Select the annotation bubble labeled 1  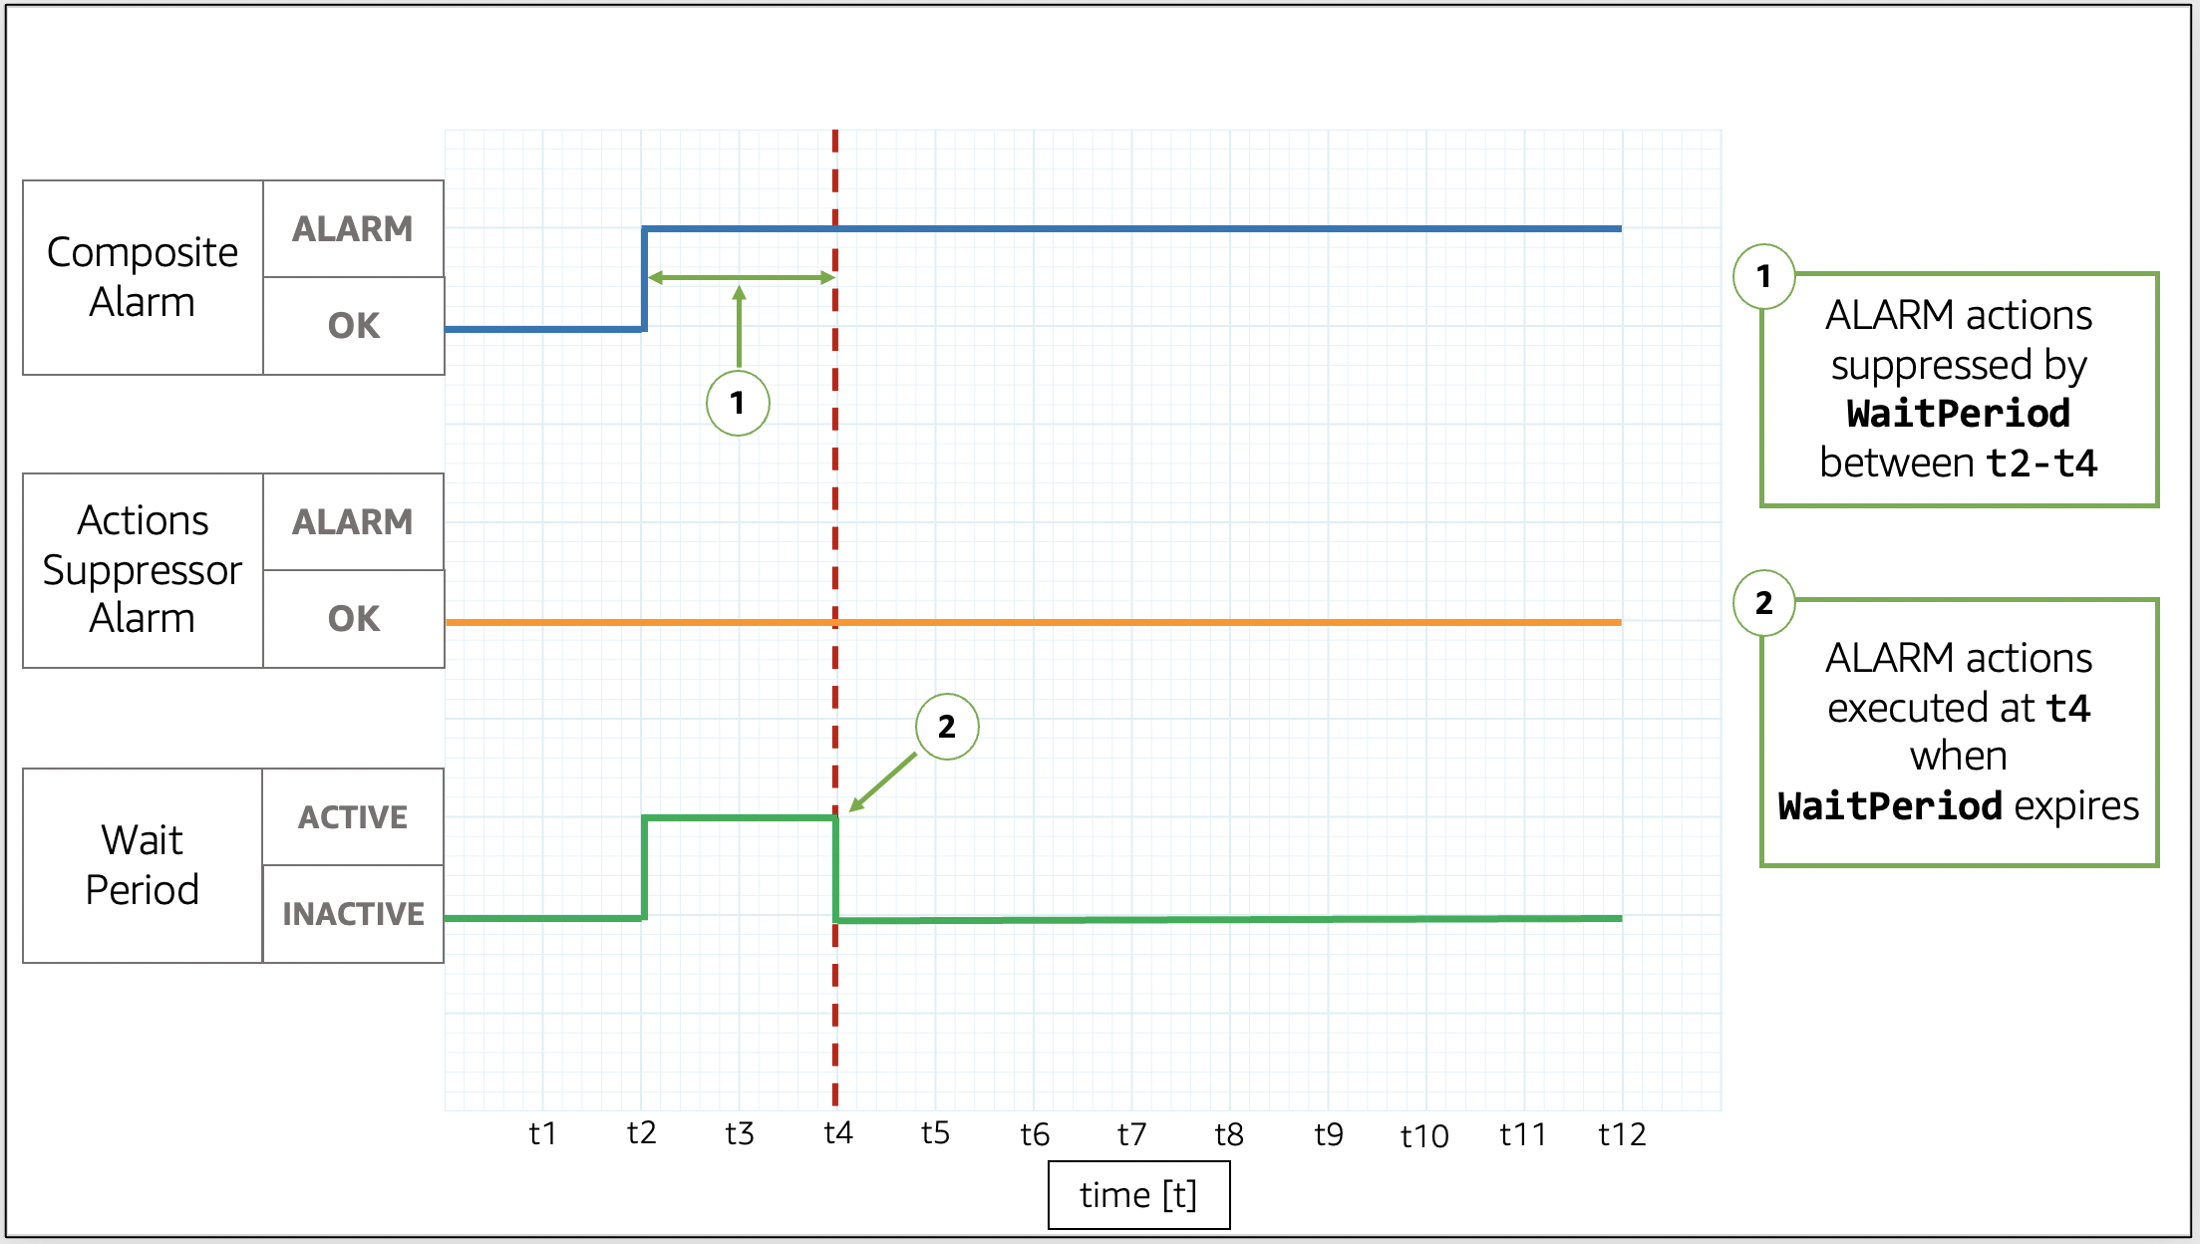[731, 404]
